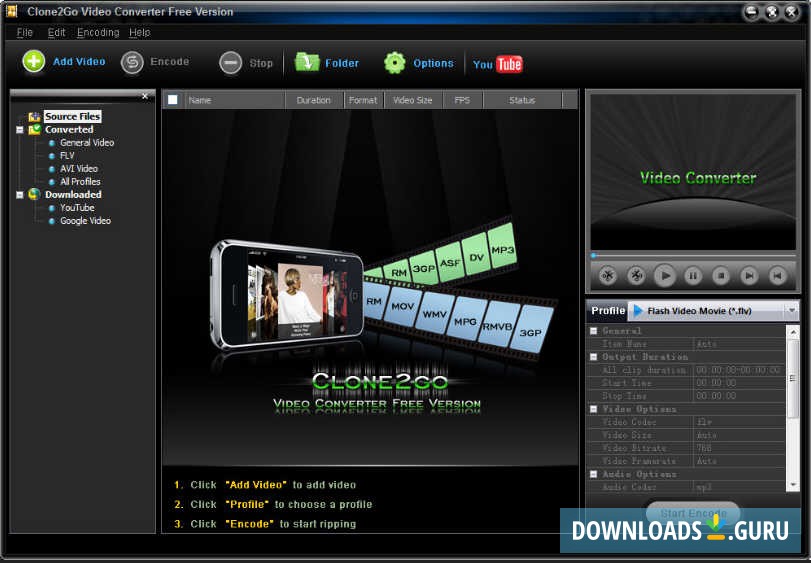Click the Status column header
The height and width of the screenshot is (563, 811).
[522, 100]
